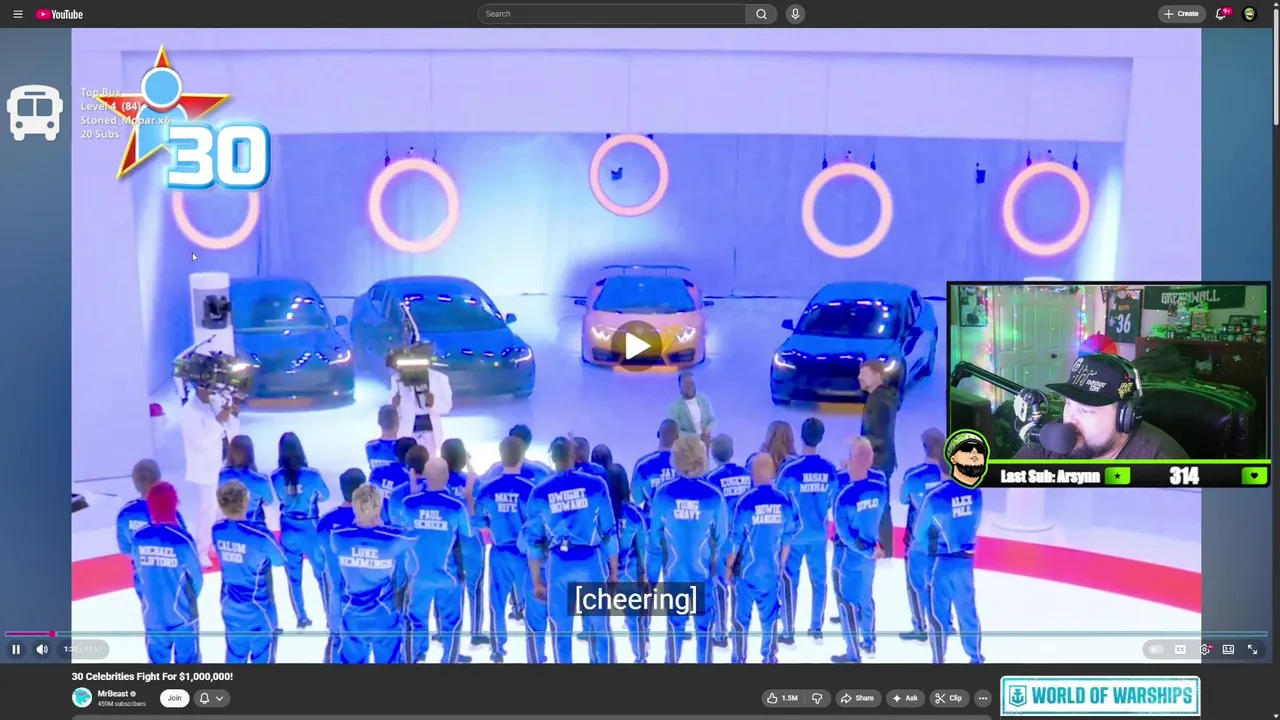Image resolution: width=1280 pixels, height=720 pixels.
Task: Click the Join membership button
Action: (174, 698)
